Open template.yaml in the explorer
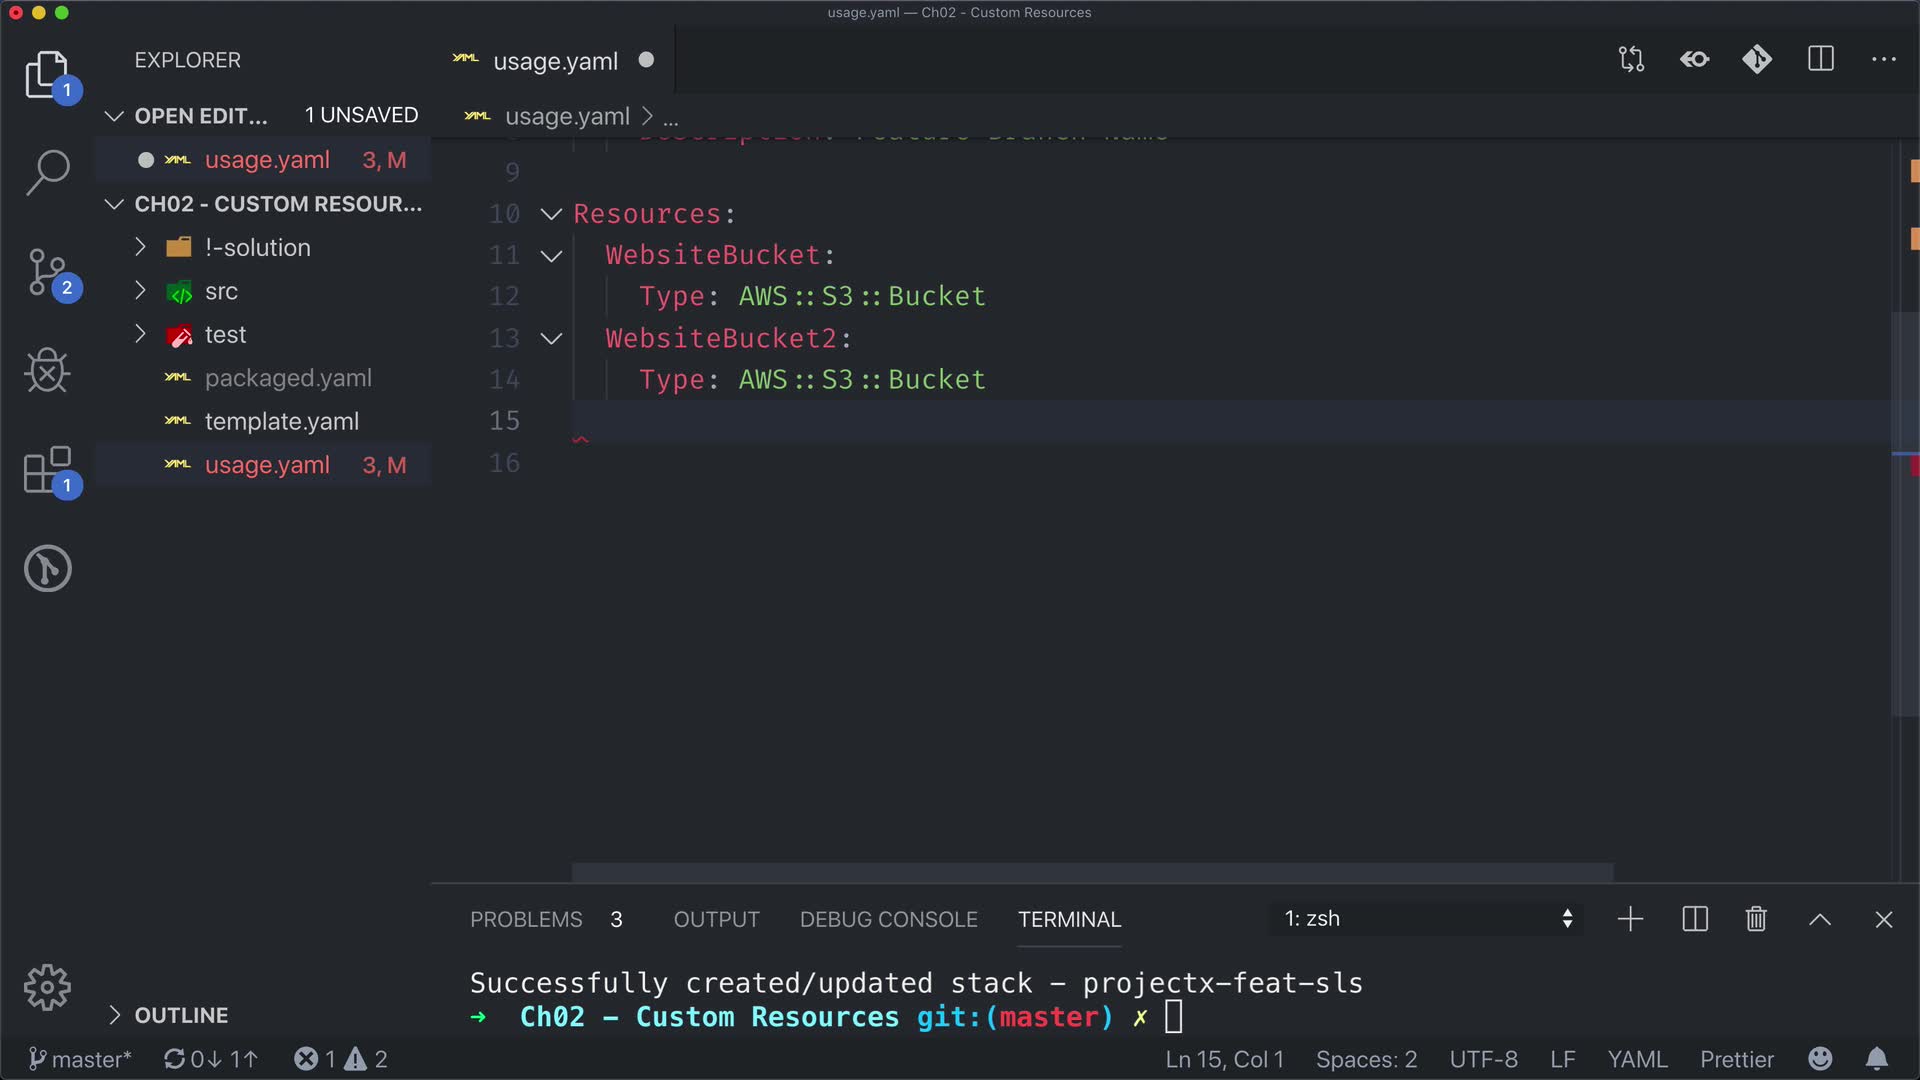Viewport: 1920px width, 1080px height. (x=281, y=422)
